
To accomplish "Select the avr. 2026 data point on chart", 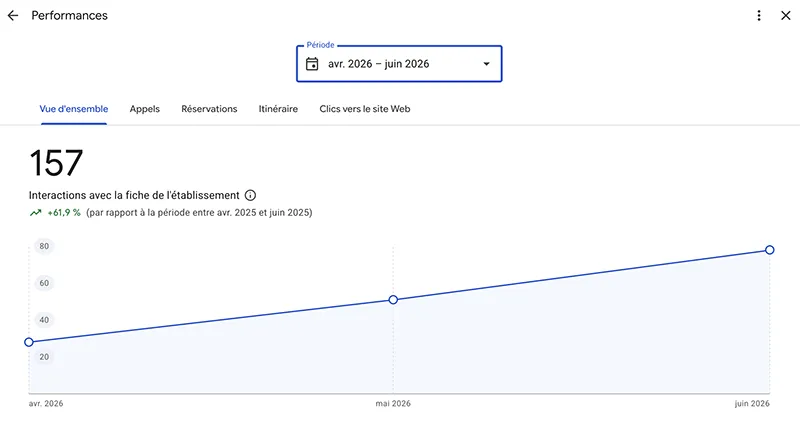I will pyautogui.click(x=29, y=342).
